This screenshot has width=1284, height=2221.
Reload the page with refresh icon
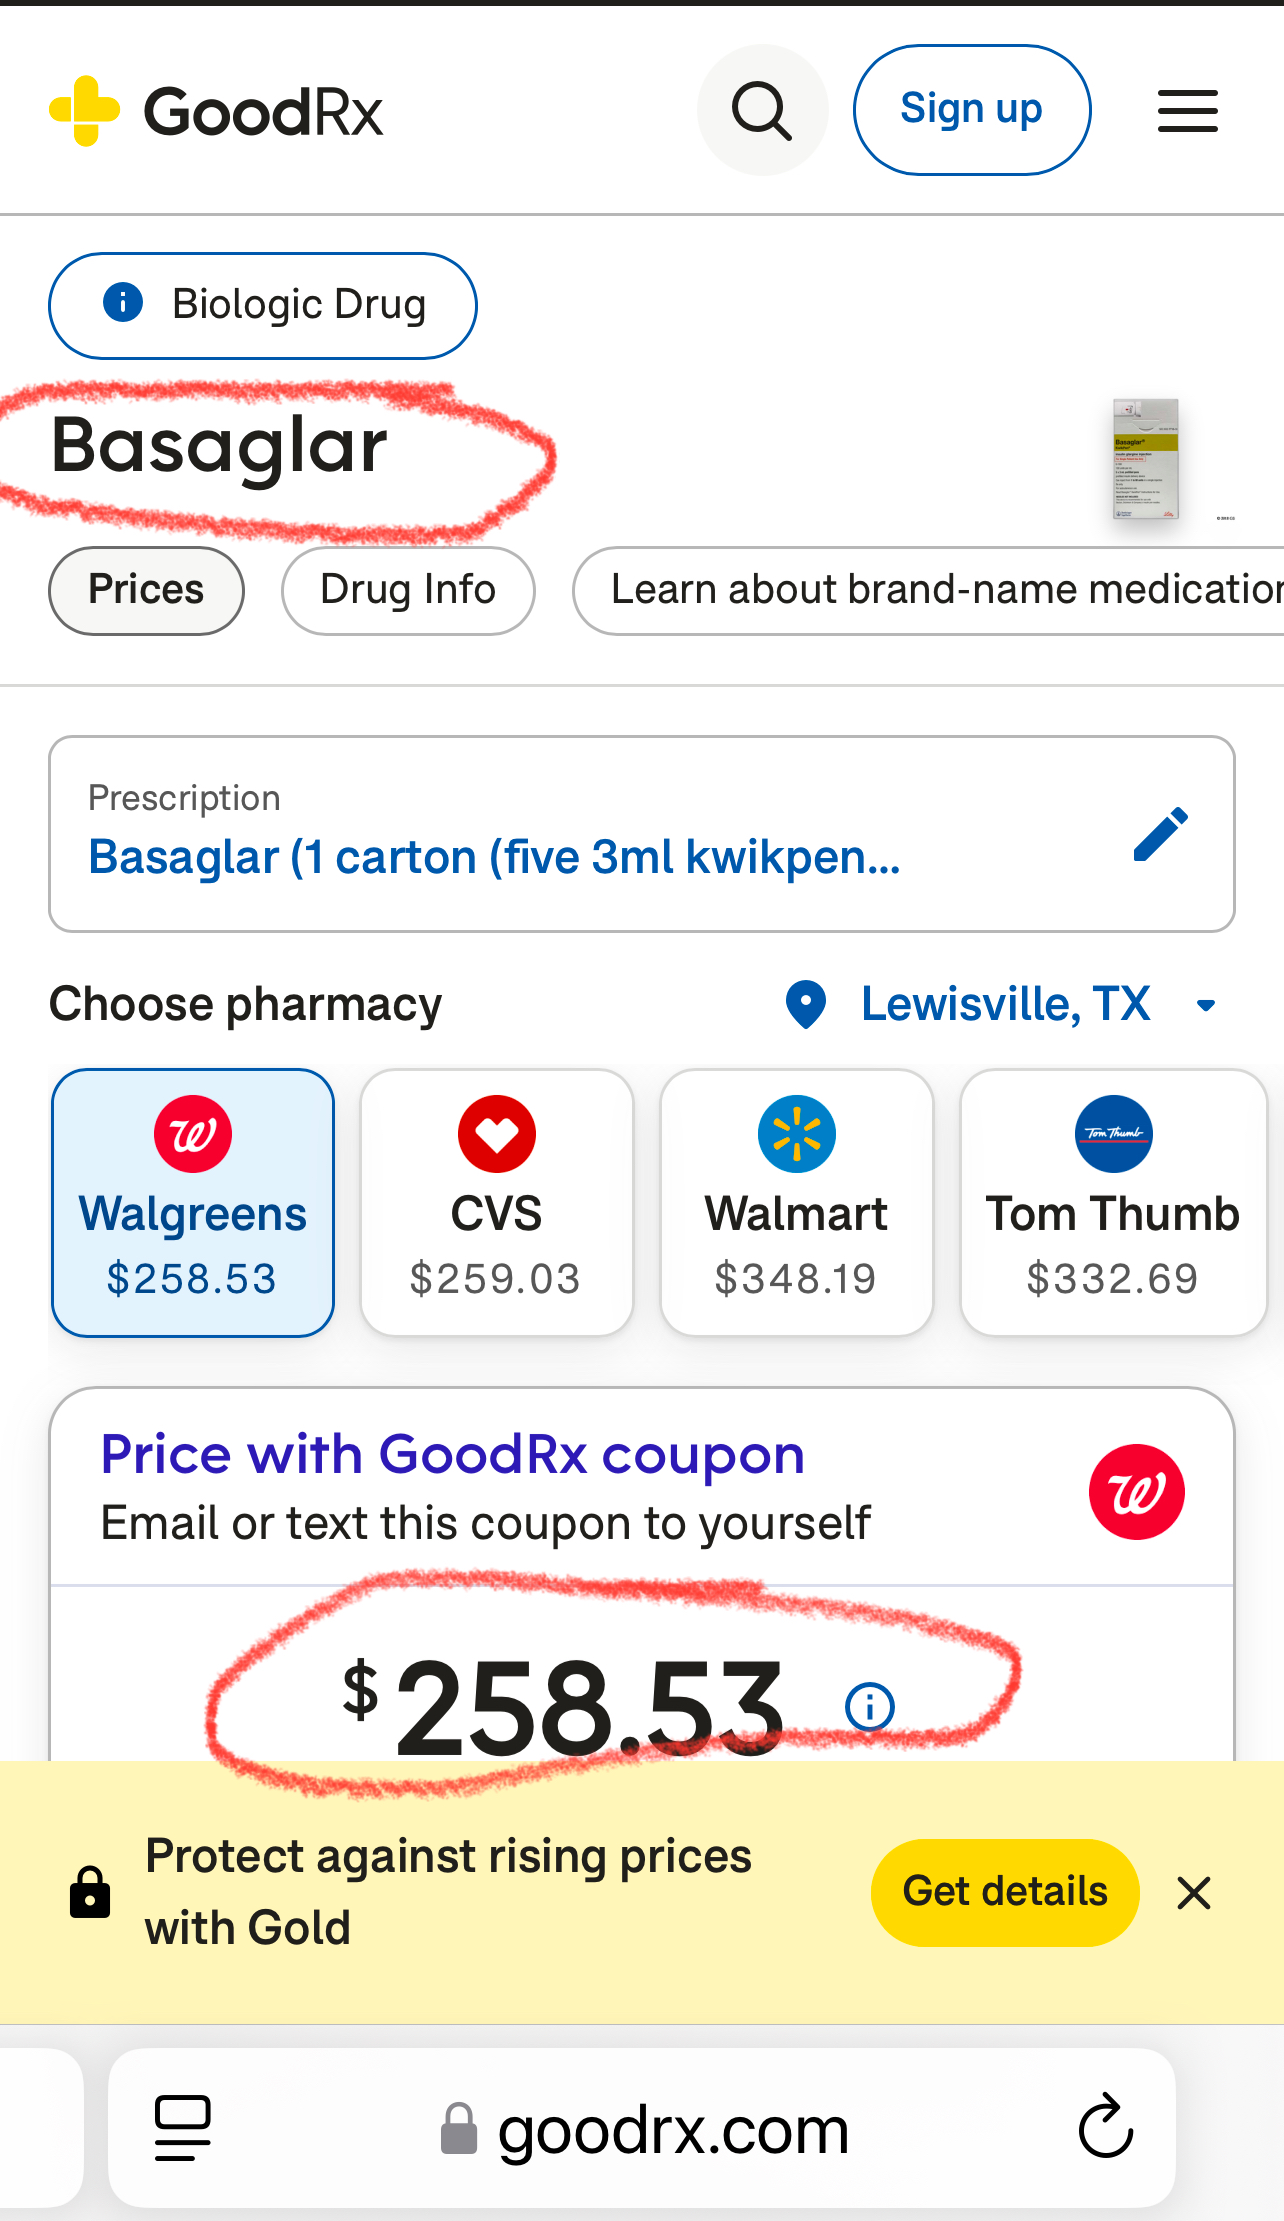[1105, 2127]
